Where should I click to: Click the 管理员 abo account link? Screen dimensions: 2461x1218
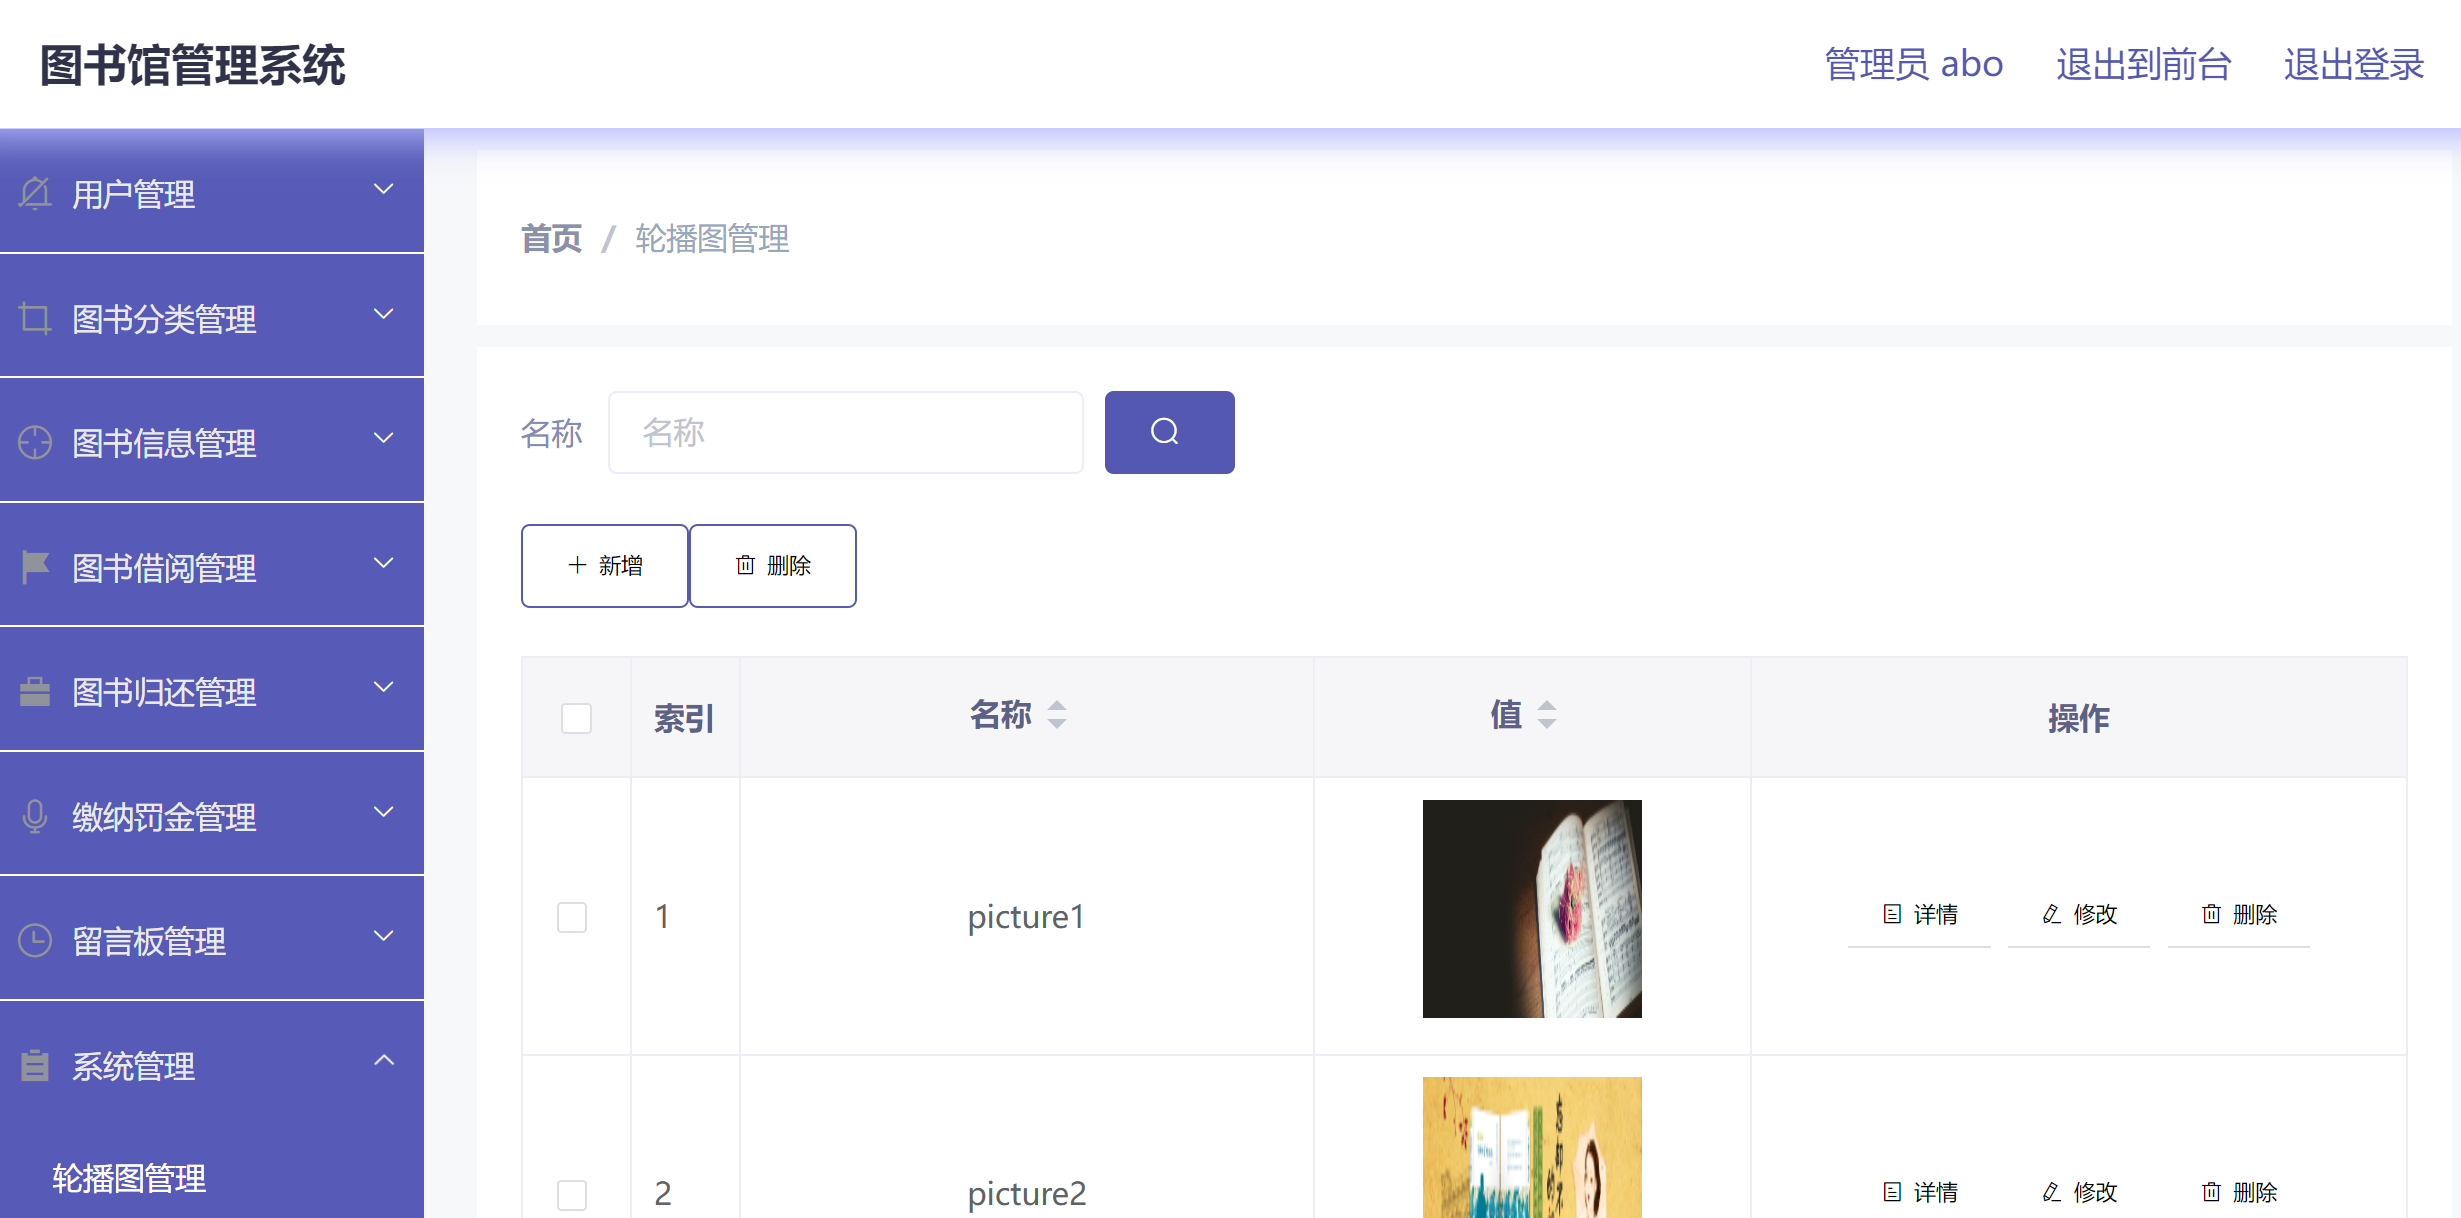point(1914,64)
